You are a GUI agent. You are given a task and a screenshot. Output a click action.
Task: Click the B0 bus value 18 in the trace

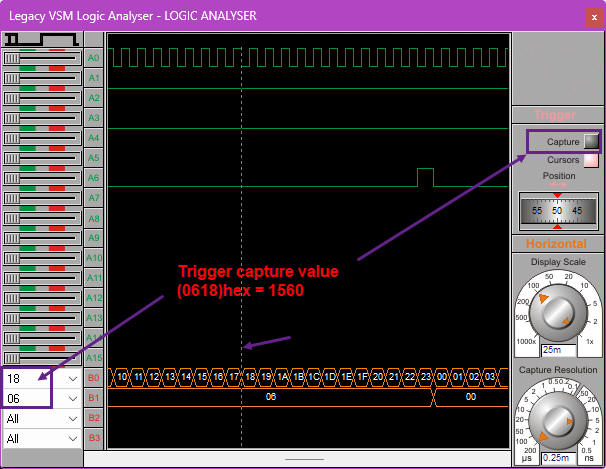coord(250,377)
